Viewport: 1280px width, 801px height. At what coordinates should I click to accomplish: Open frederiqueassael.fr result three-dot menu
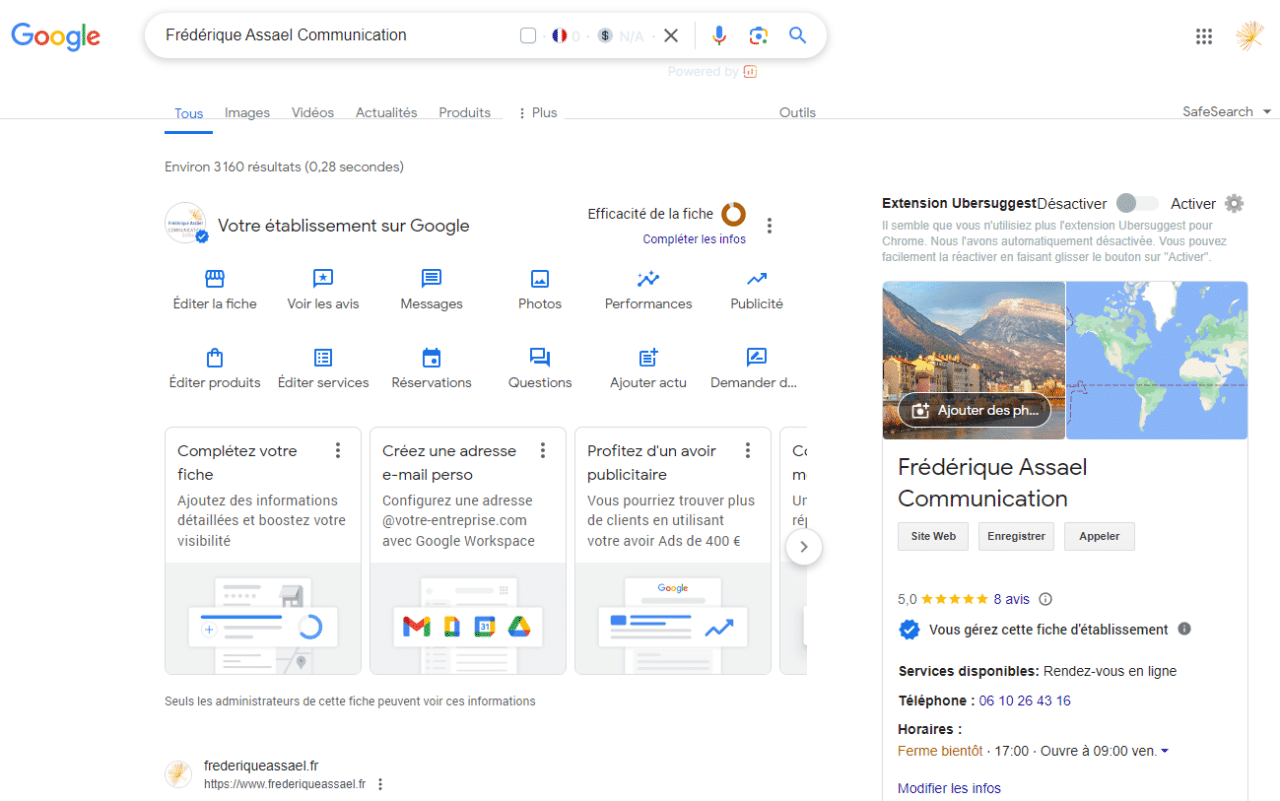point(380,785)
